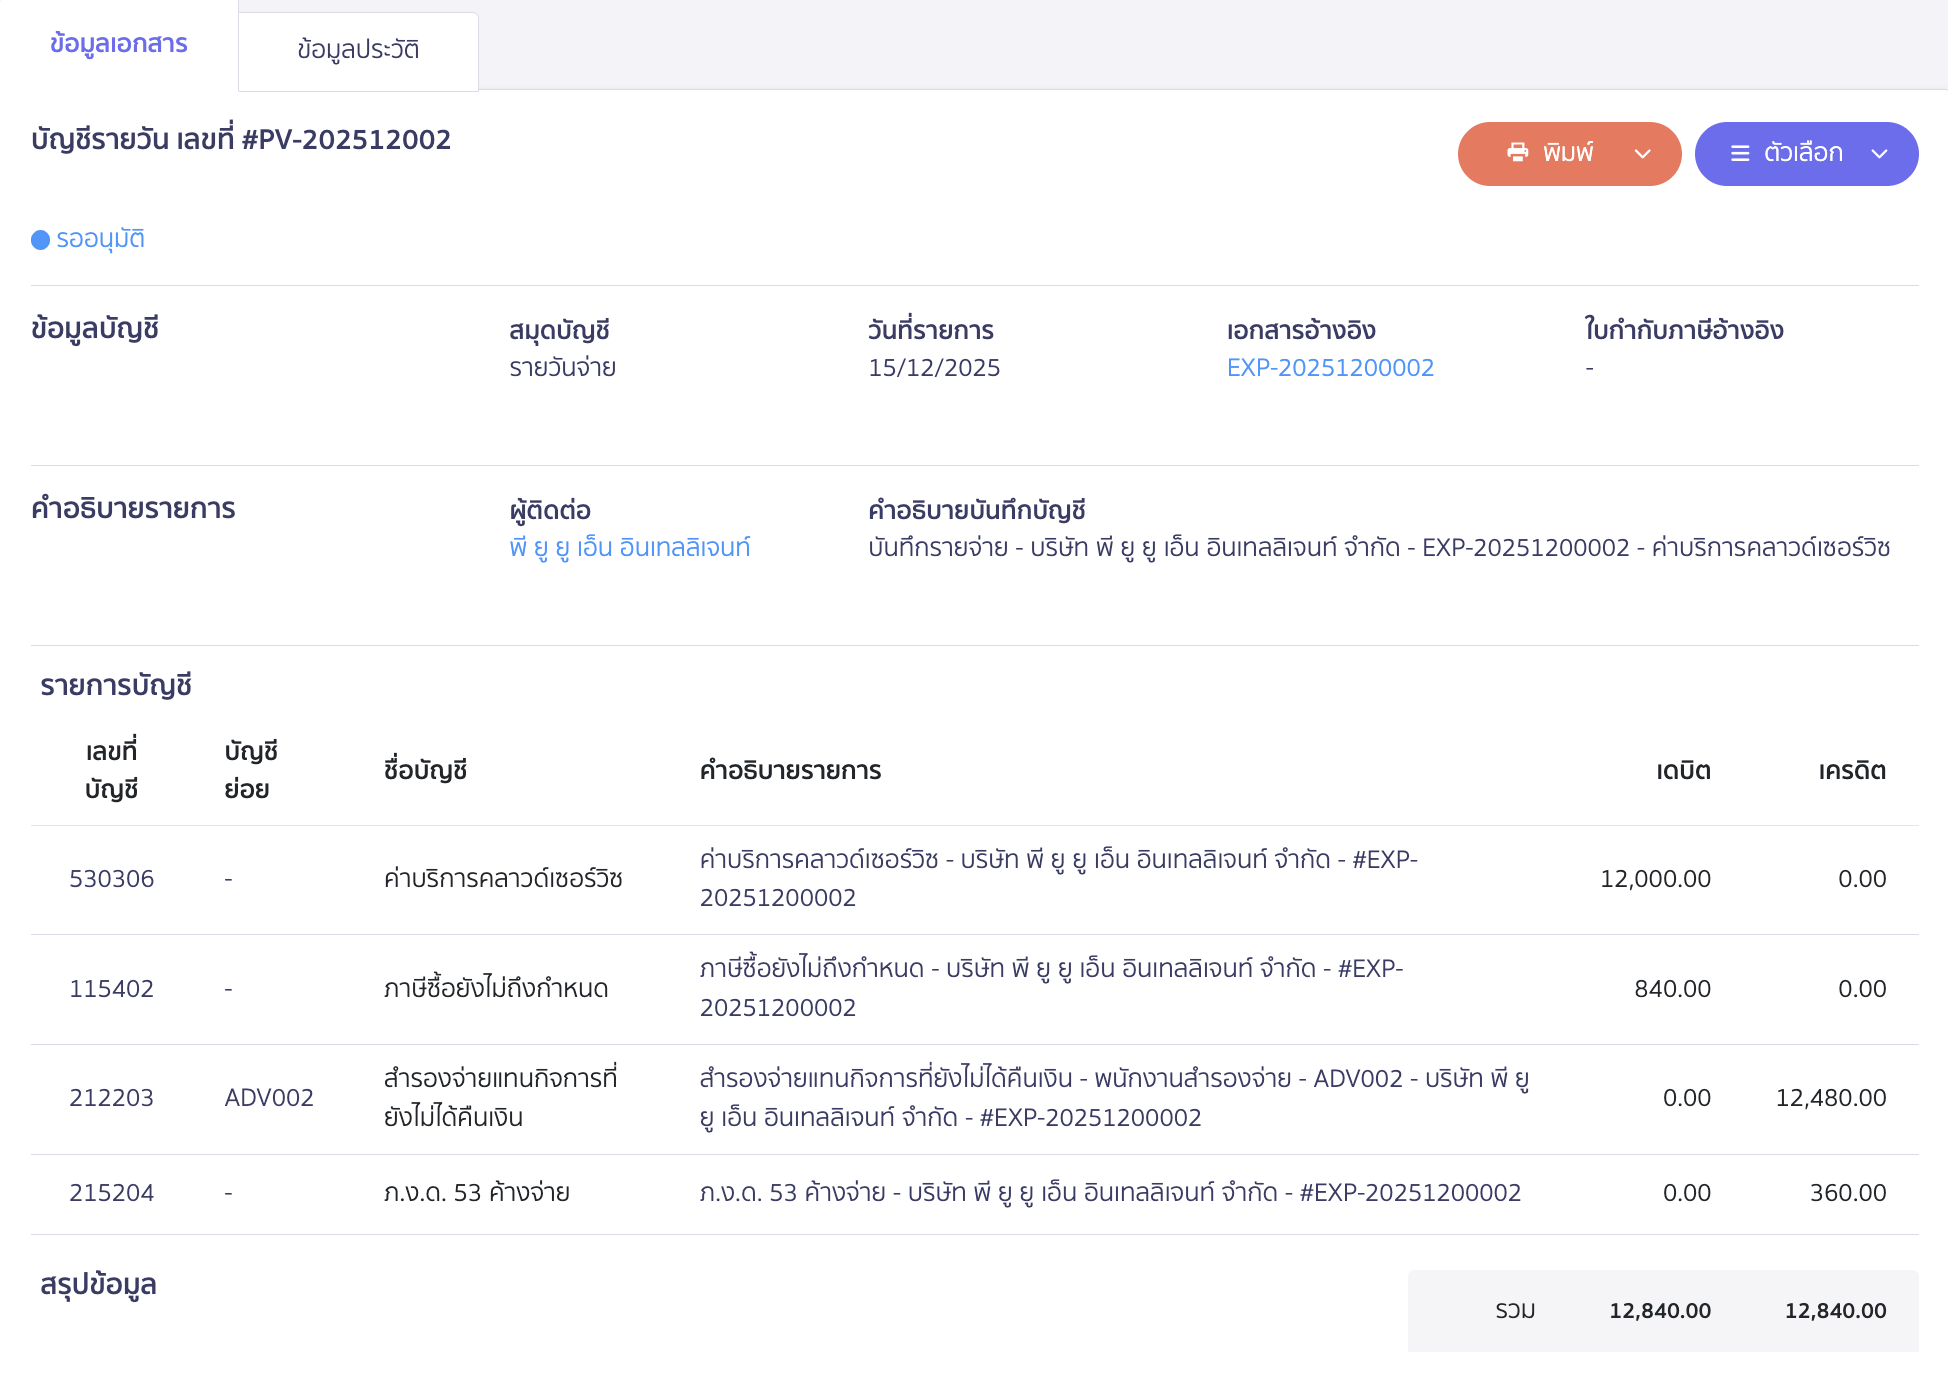Screen dimensions: 1948x1374
Task: Click account number 530306
Action: (112, 879)
